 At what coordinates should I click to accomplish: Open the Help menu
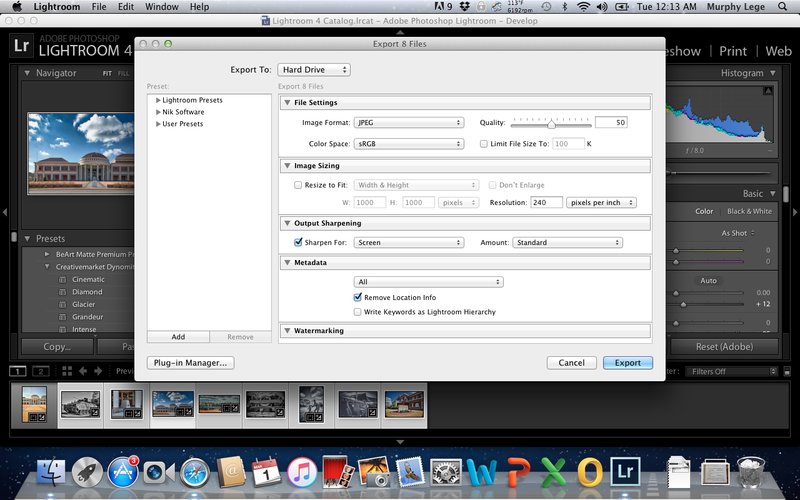199,7
